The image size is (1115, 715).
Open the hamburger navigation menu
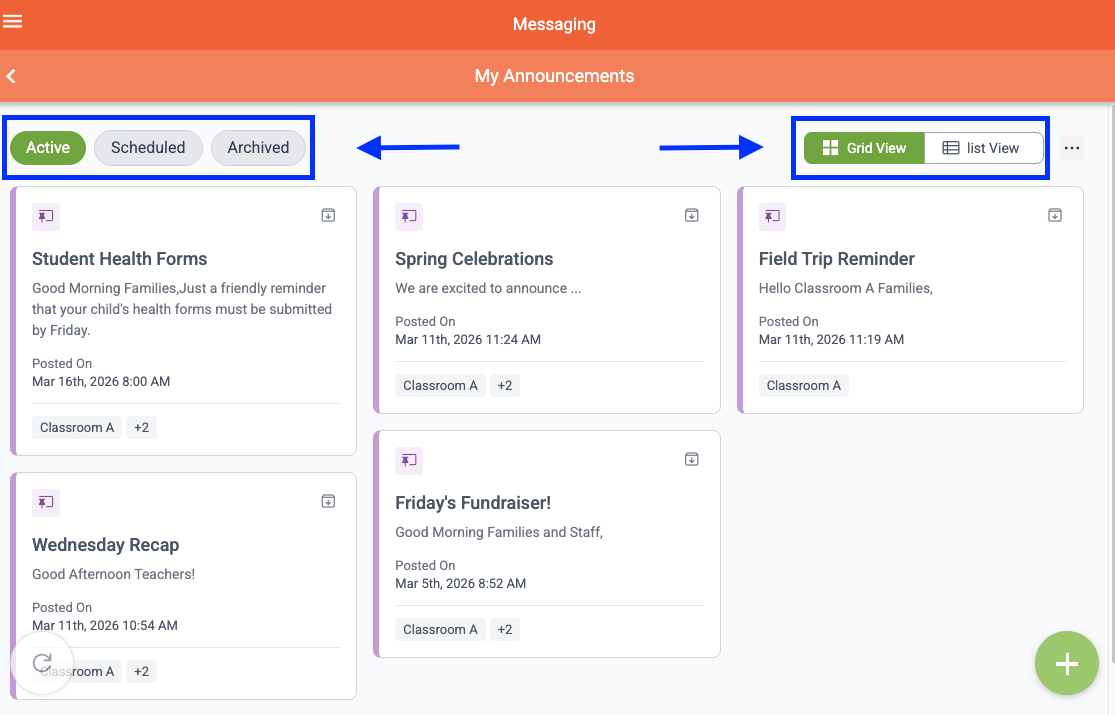(13, 22)
